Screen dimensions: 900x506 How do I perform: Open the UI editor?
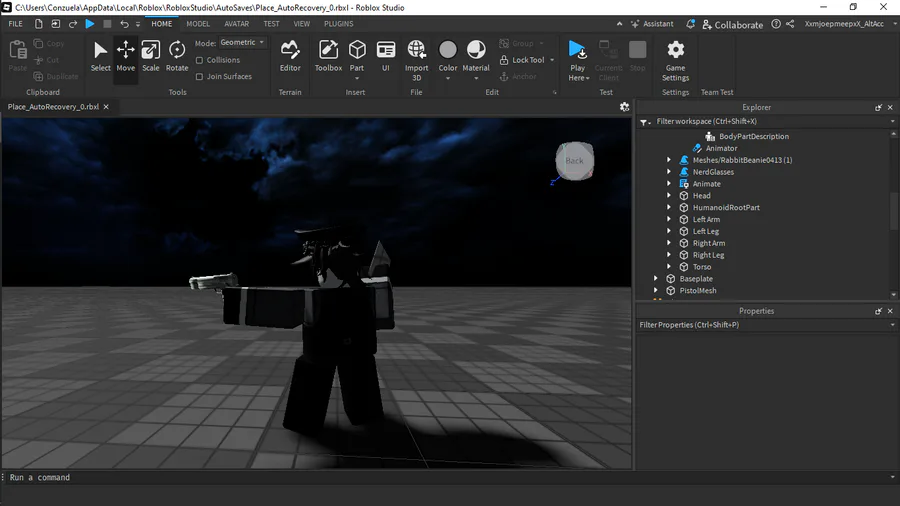tap(386, 56)
